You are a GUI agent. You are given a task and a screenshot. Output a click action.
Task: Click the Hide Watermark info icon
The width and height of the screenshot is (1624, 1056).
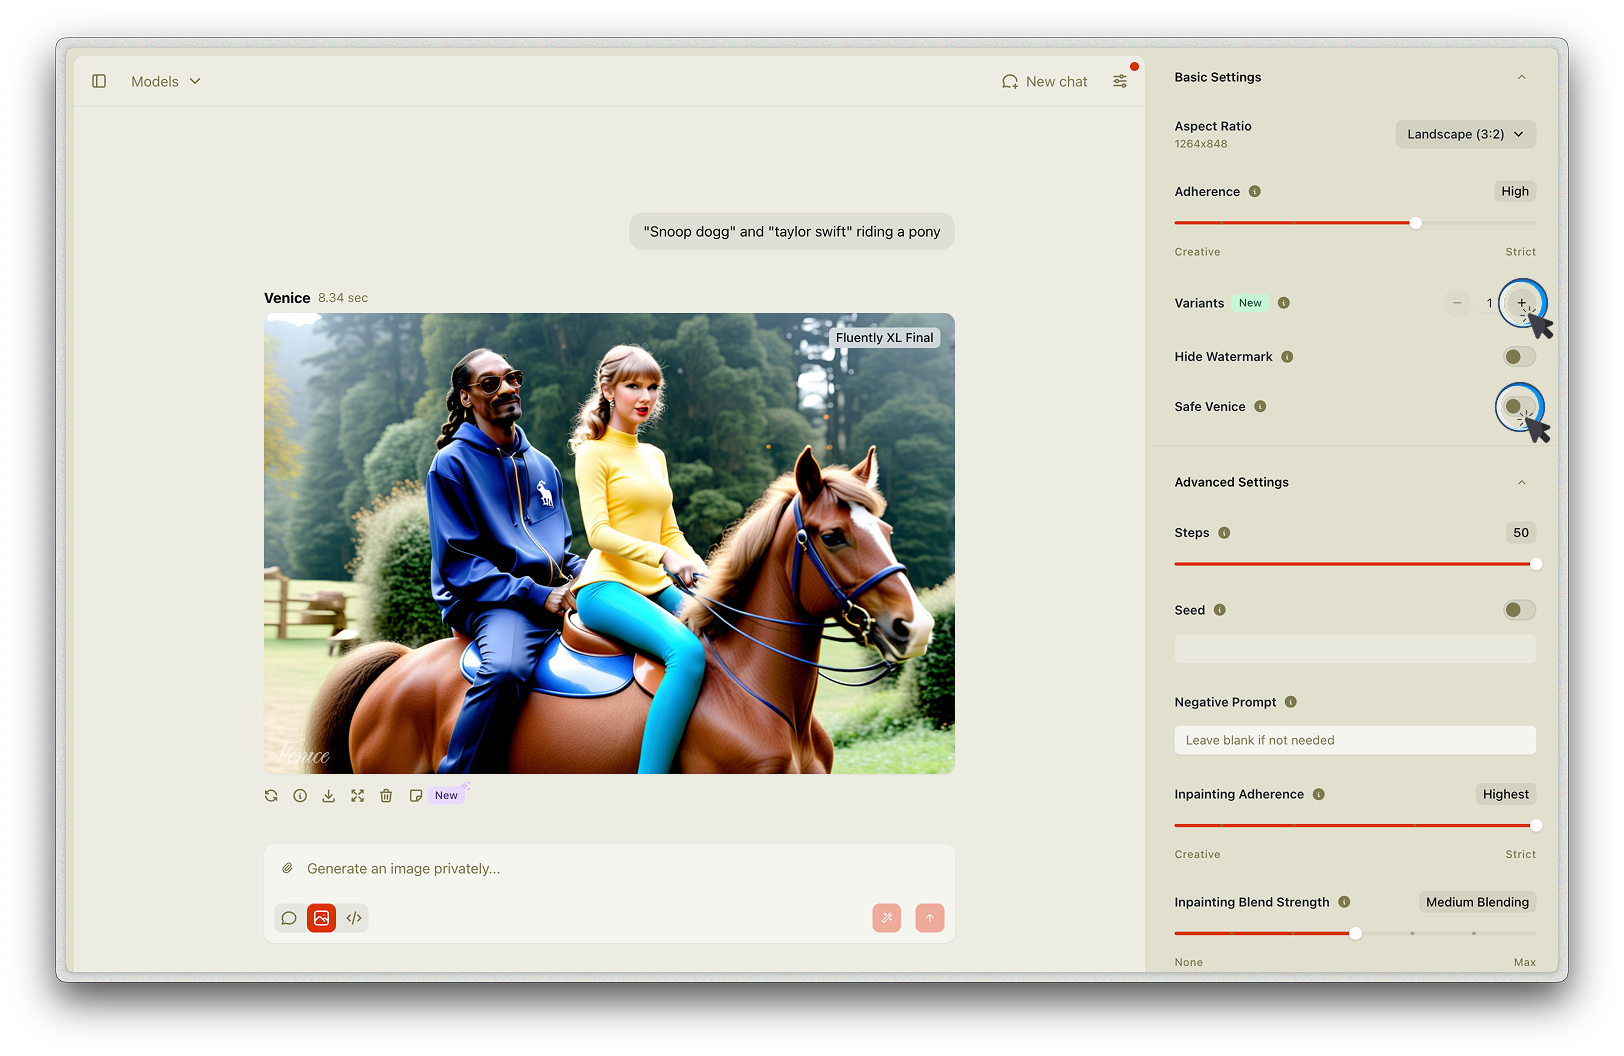[x=1287, y=357]
